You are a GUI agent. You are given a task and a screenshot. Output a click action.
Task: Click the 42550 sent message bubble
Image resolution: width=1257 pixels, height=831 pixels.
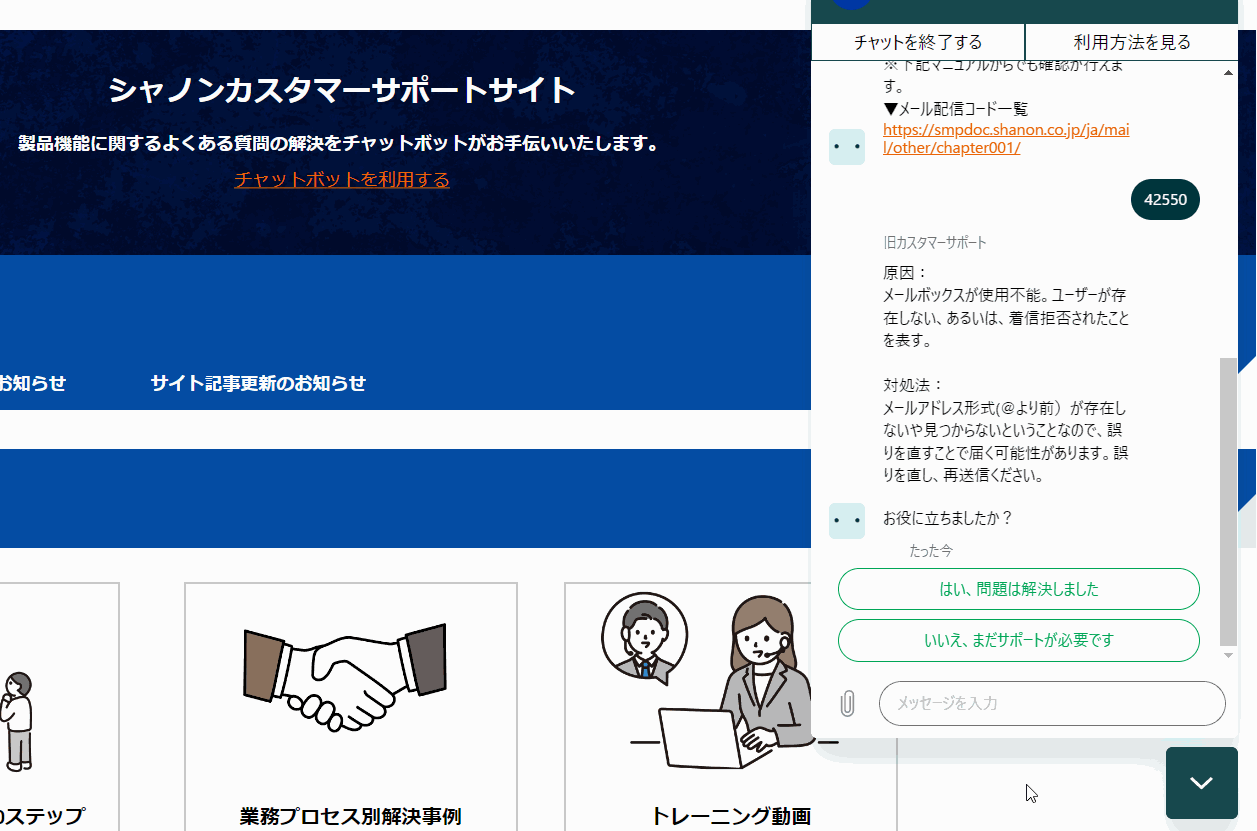[x=1165, y=199]
